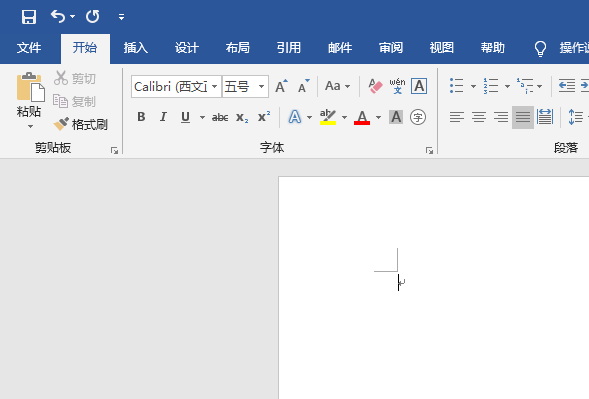Apply character border icon
This screenshot has height=399, width=589.
click(x=419, y=86)
